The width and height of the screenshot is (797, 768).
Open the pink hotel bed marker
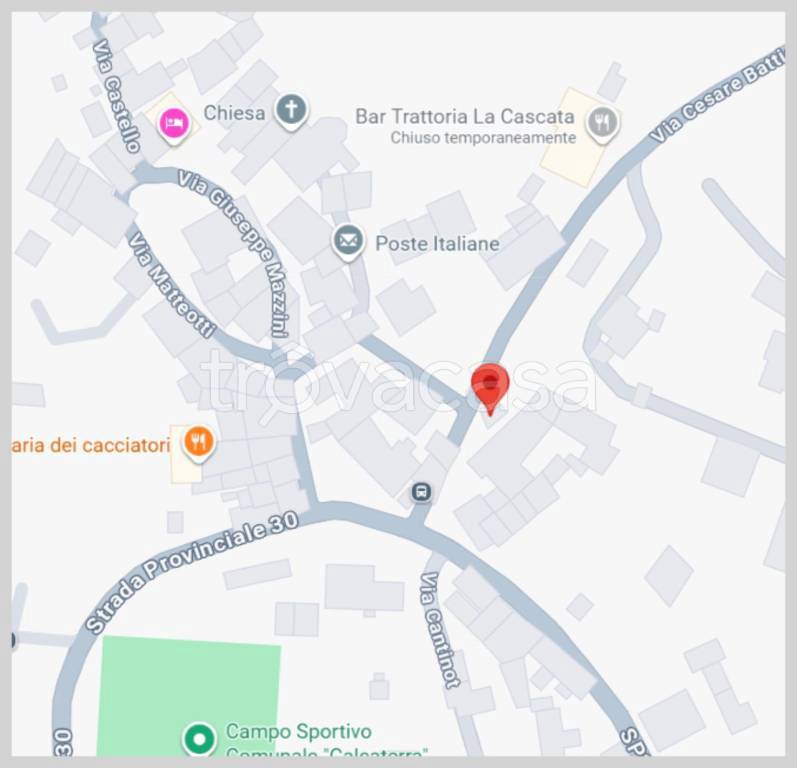point(174,125)
